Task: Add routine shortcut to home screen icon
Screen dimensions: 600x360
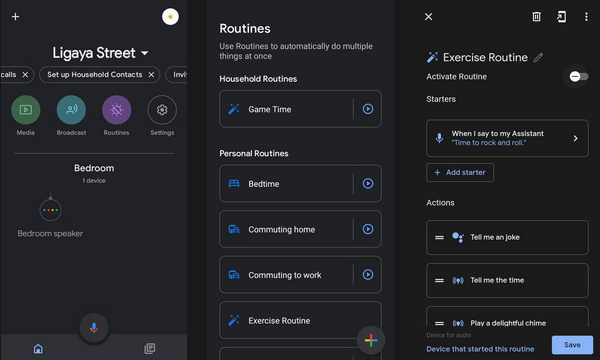Action: [x=561, y=17]
